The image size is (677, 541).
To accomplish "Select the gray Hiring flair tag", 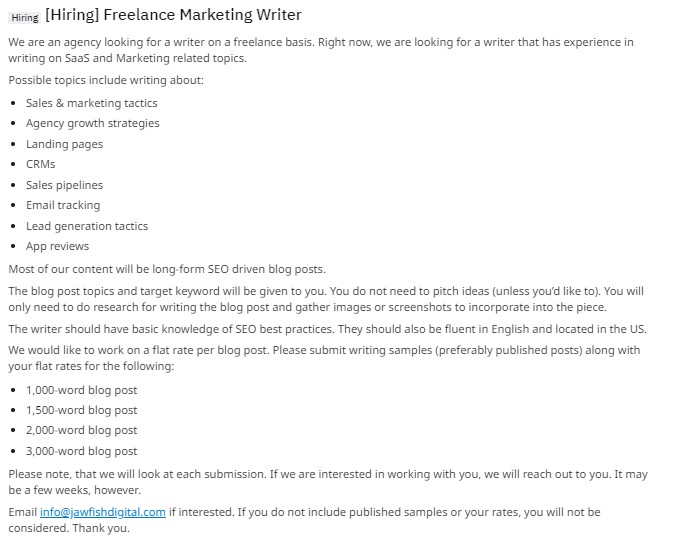I will pos(25,17).
